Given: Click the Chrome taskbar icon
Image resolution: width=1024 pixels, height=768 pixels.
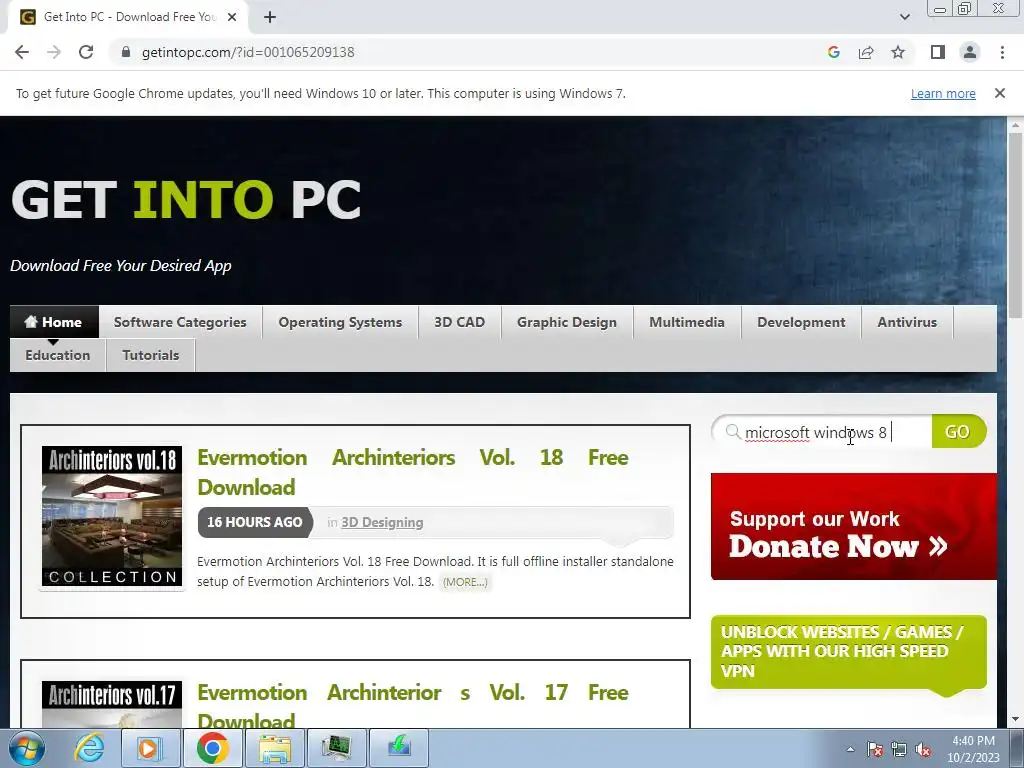Looking at the screenshot, I should pyautogui.click(x=212, y=748).
